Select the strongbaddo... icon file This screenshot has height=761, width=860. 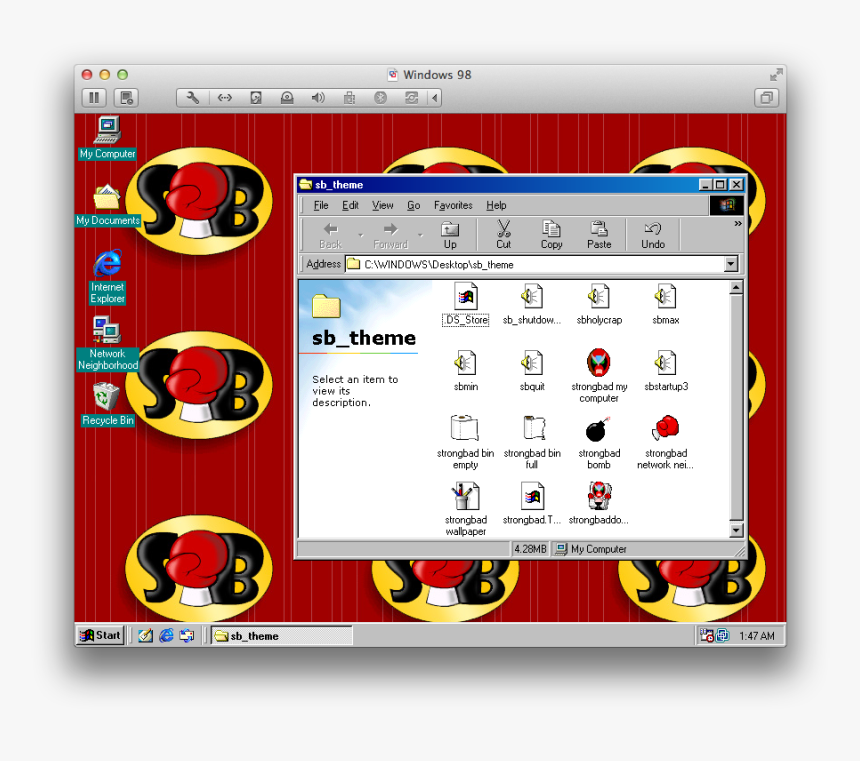click(599, 504)
